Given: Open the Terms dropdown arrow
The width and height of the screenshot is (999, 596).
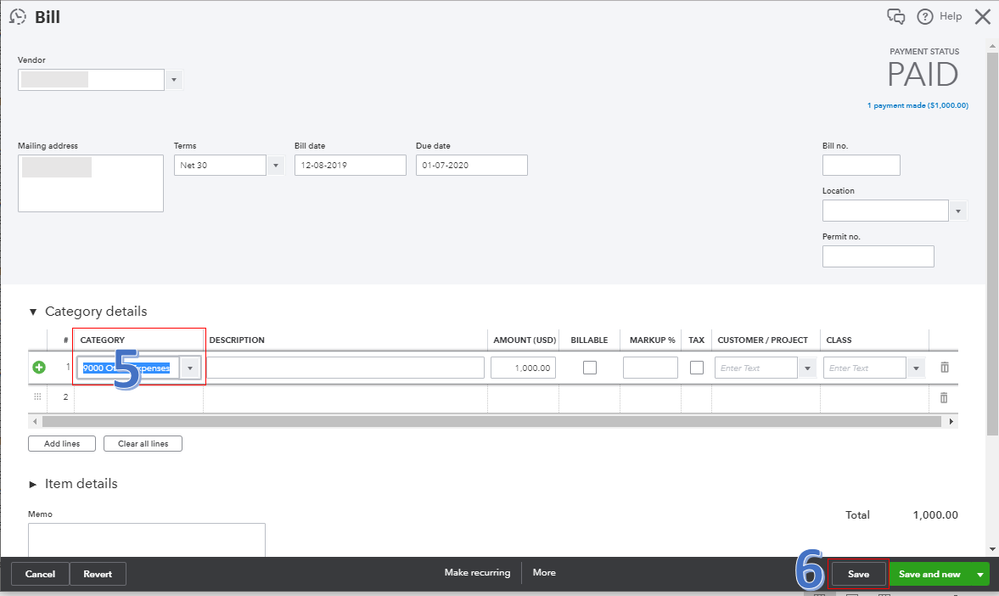Looking at the screenshot, I should (276, 165).
